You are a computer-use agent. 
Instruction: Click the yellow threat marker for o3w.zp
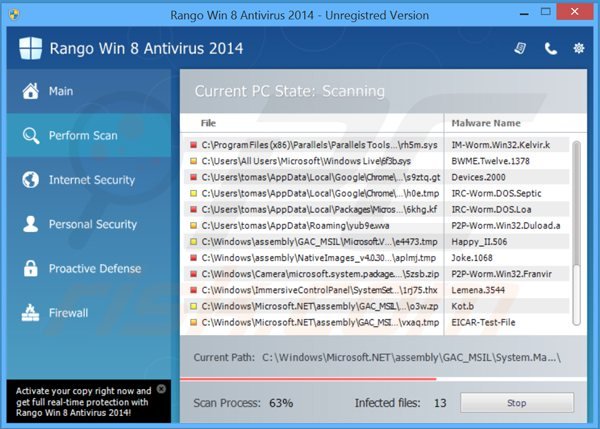pyautogui.click(x=194, y=306)
